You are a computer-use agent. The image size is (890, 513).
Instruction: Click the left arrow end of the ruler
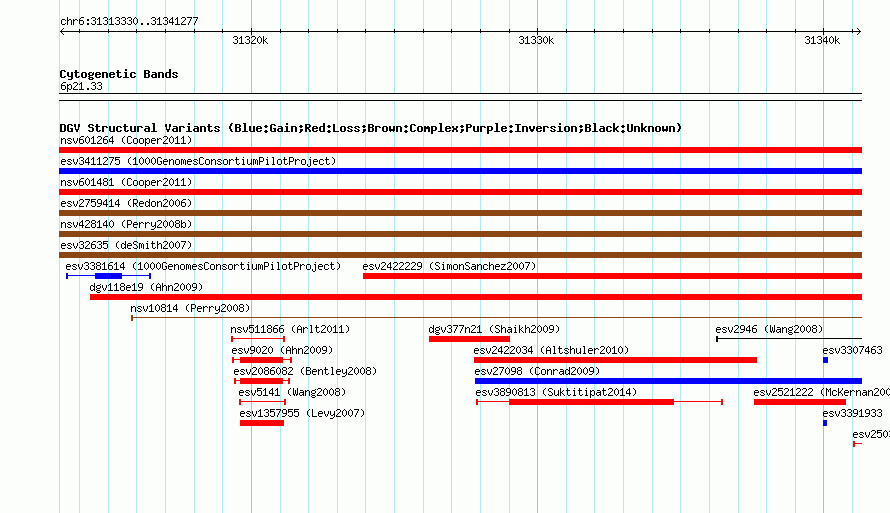[x=62, y=31]
